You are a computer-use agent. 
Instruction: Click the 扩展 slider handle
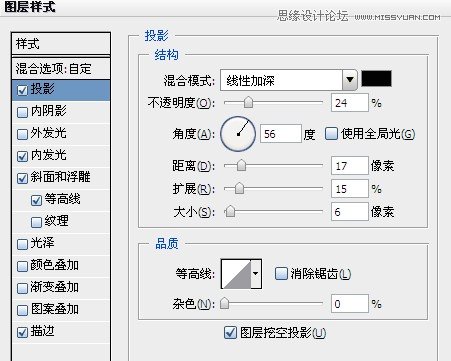(239, 189)
